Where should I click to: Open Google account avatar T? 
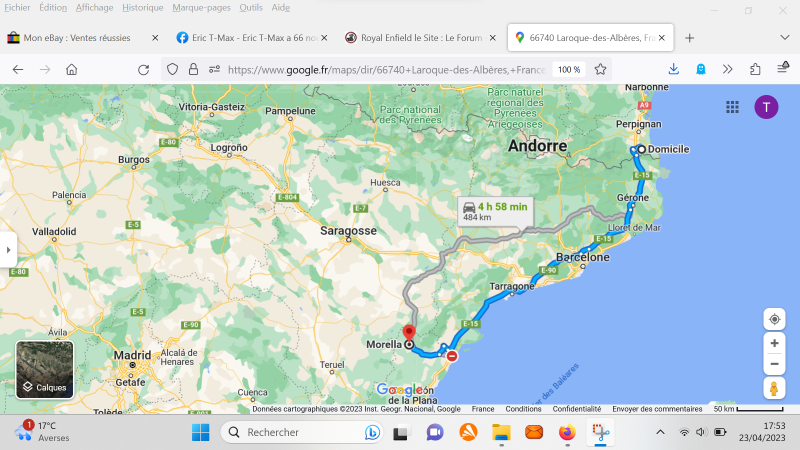(x=766, y=107)
